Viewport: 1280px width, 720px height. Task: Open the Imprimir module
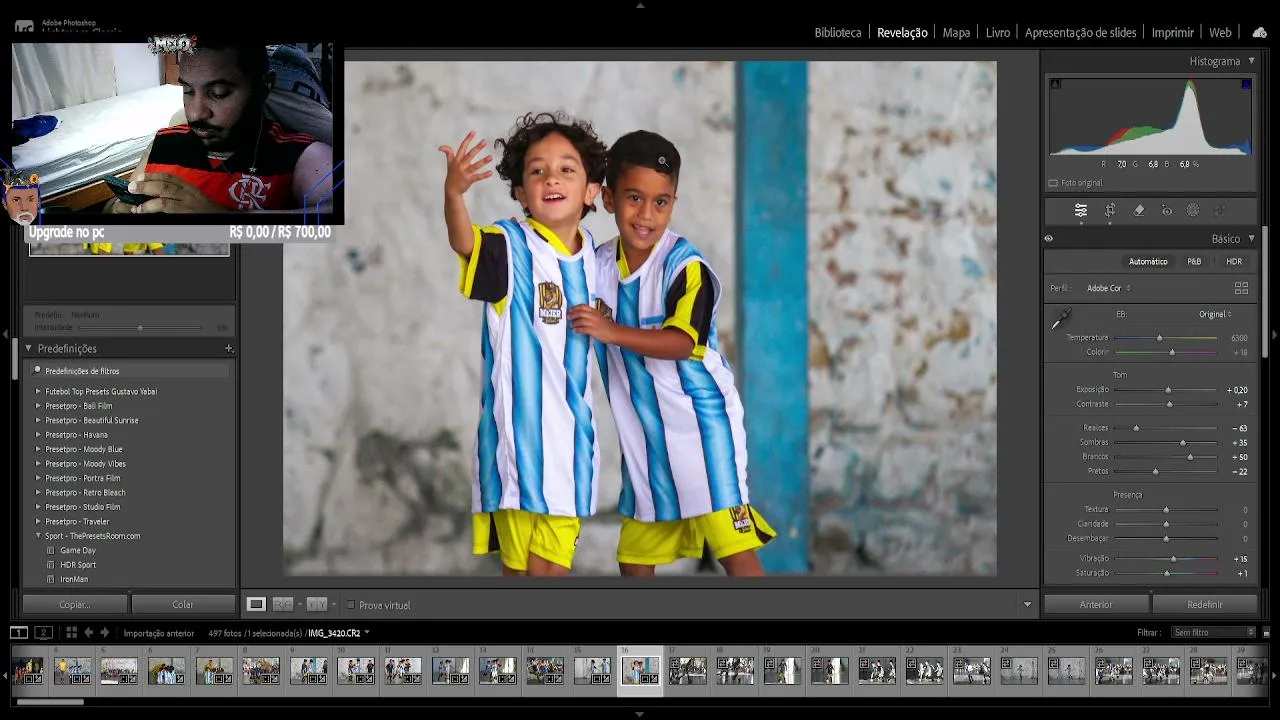(1173, 32)
